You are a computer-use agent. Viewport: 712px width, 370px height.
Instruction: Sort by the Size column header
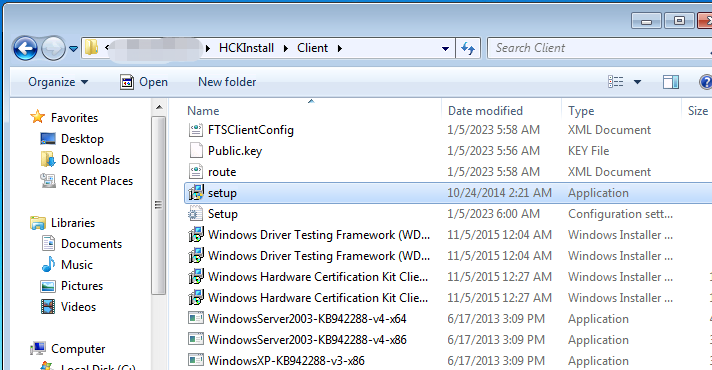click(x=697, y=111)
